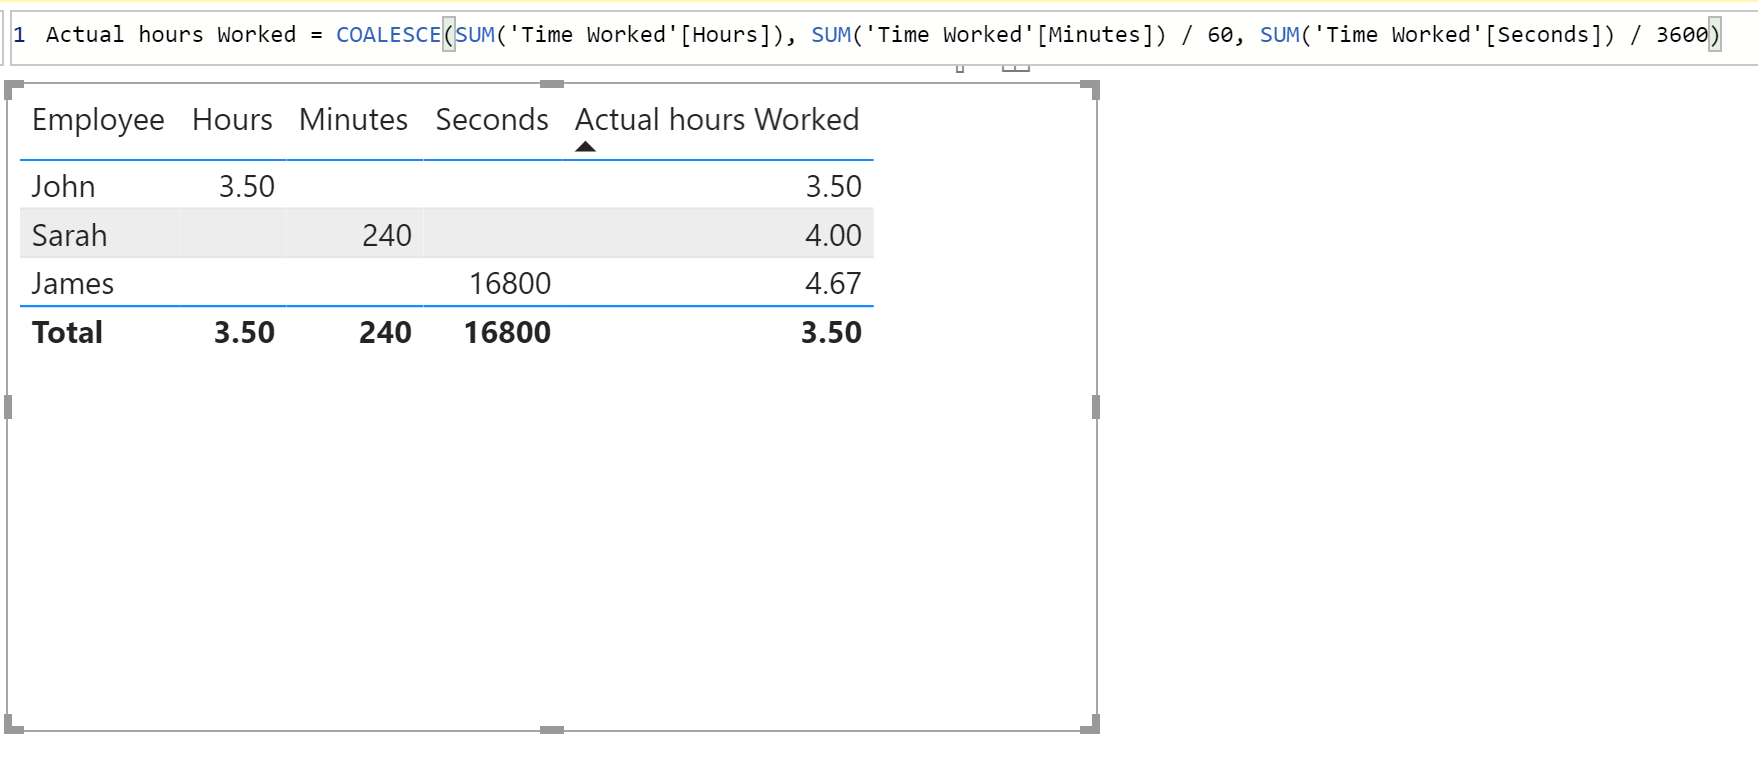
Task: Sort by Hours column header
Action: coord(232,120)
